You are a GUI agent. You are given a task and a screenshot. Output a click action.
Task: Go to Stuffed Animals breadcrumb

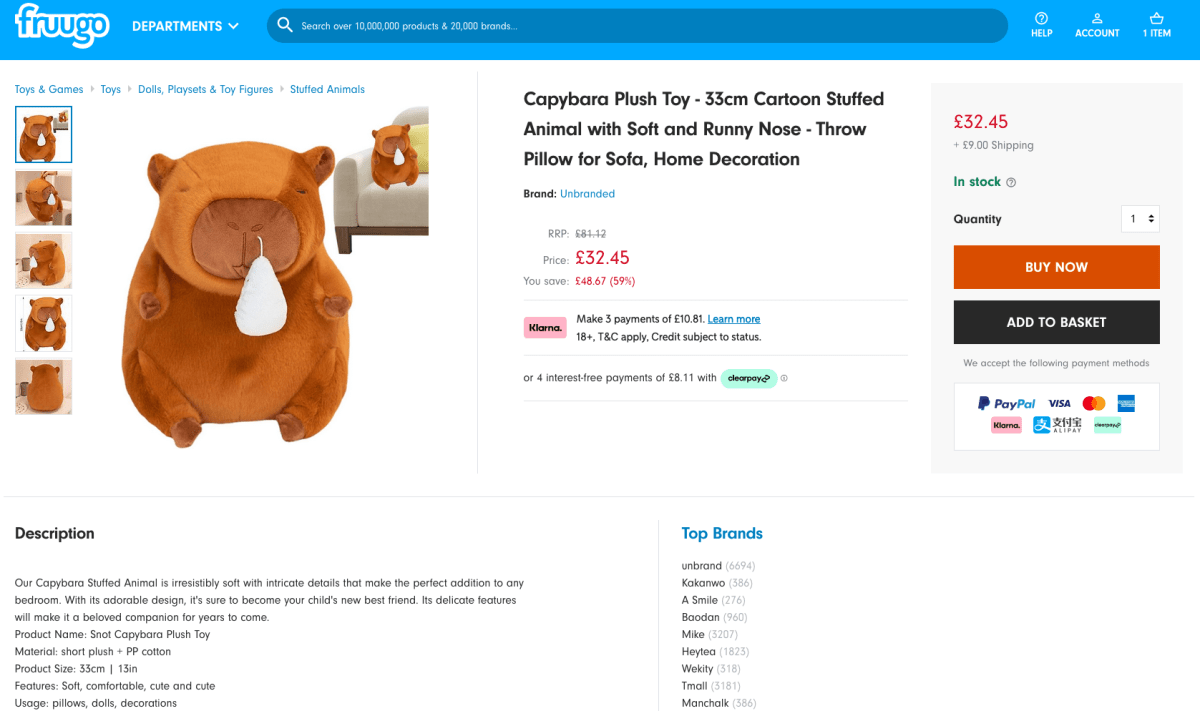tap(327, 89)
